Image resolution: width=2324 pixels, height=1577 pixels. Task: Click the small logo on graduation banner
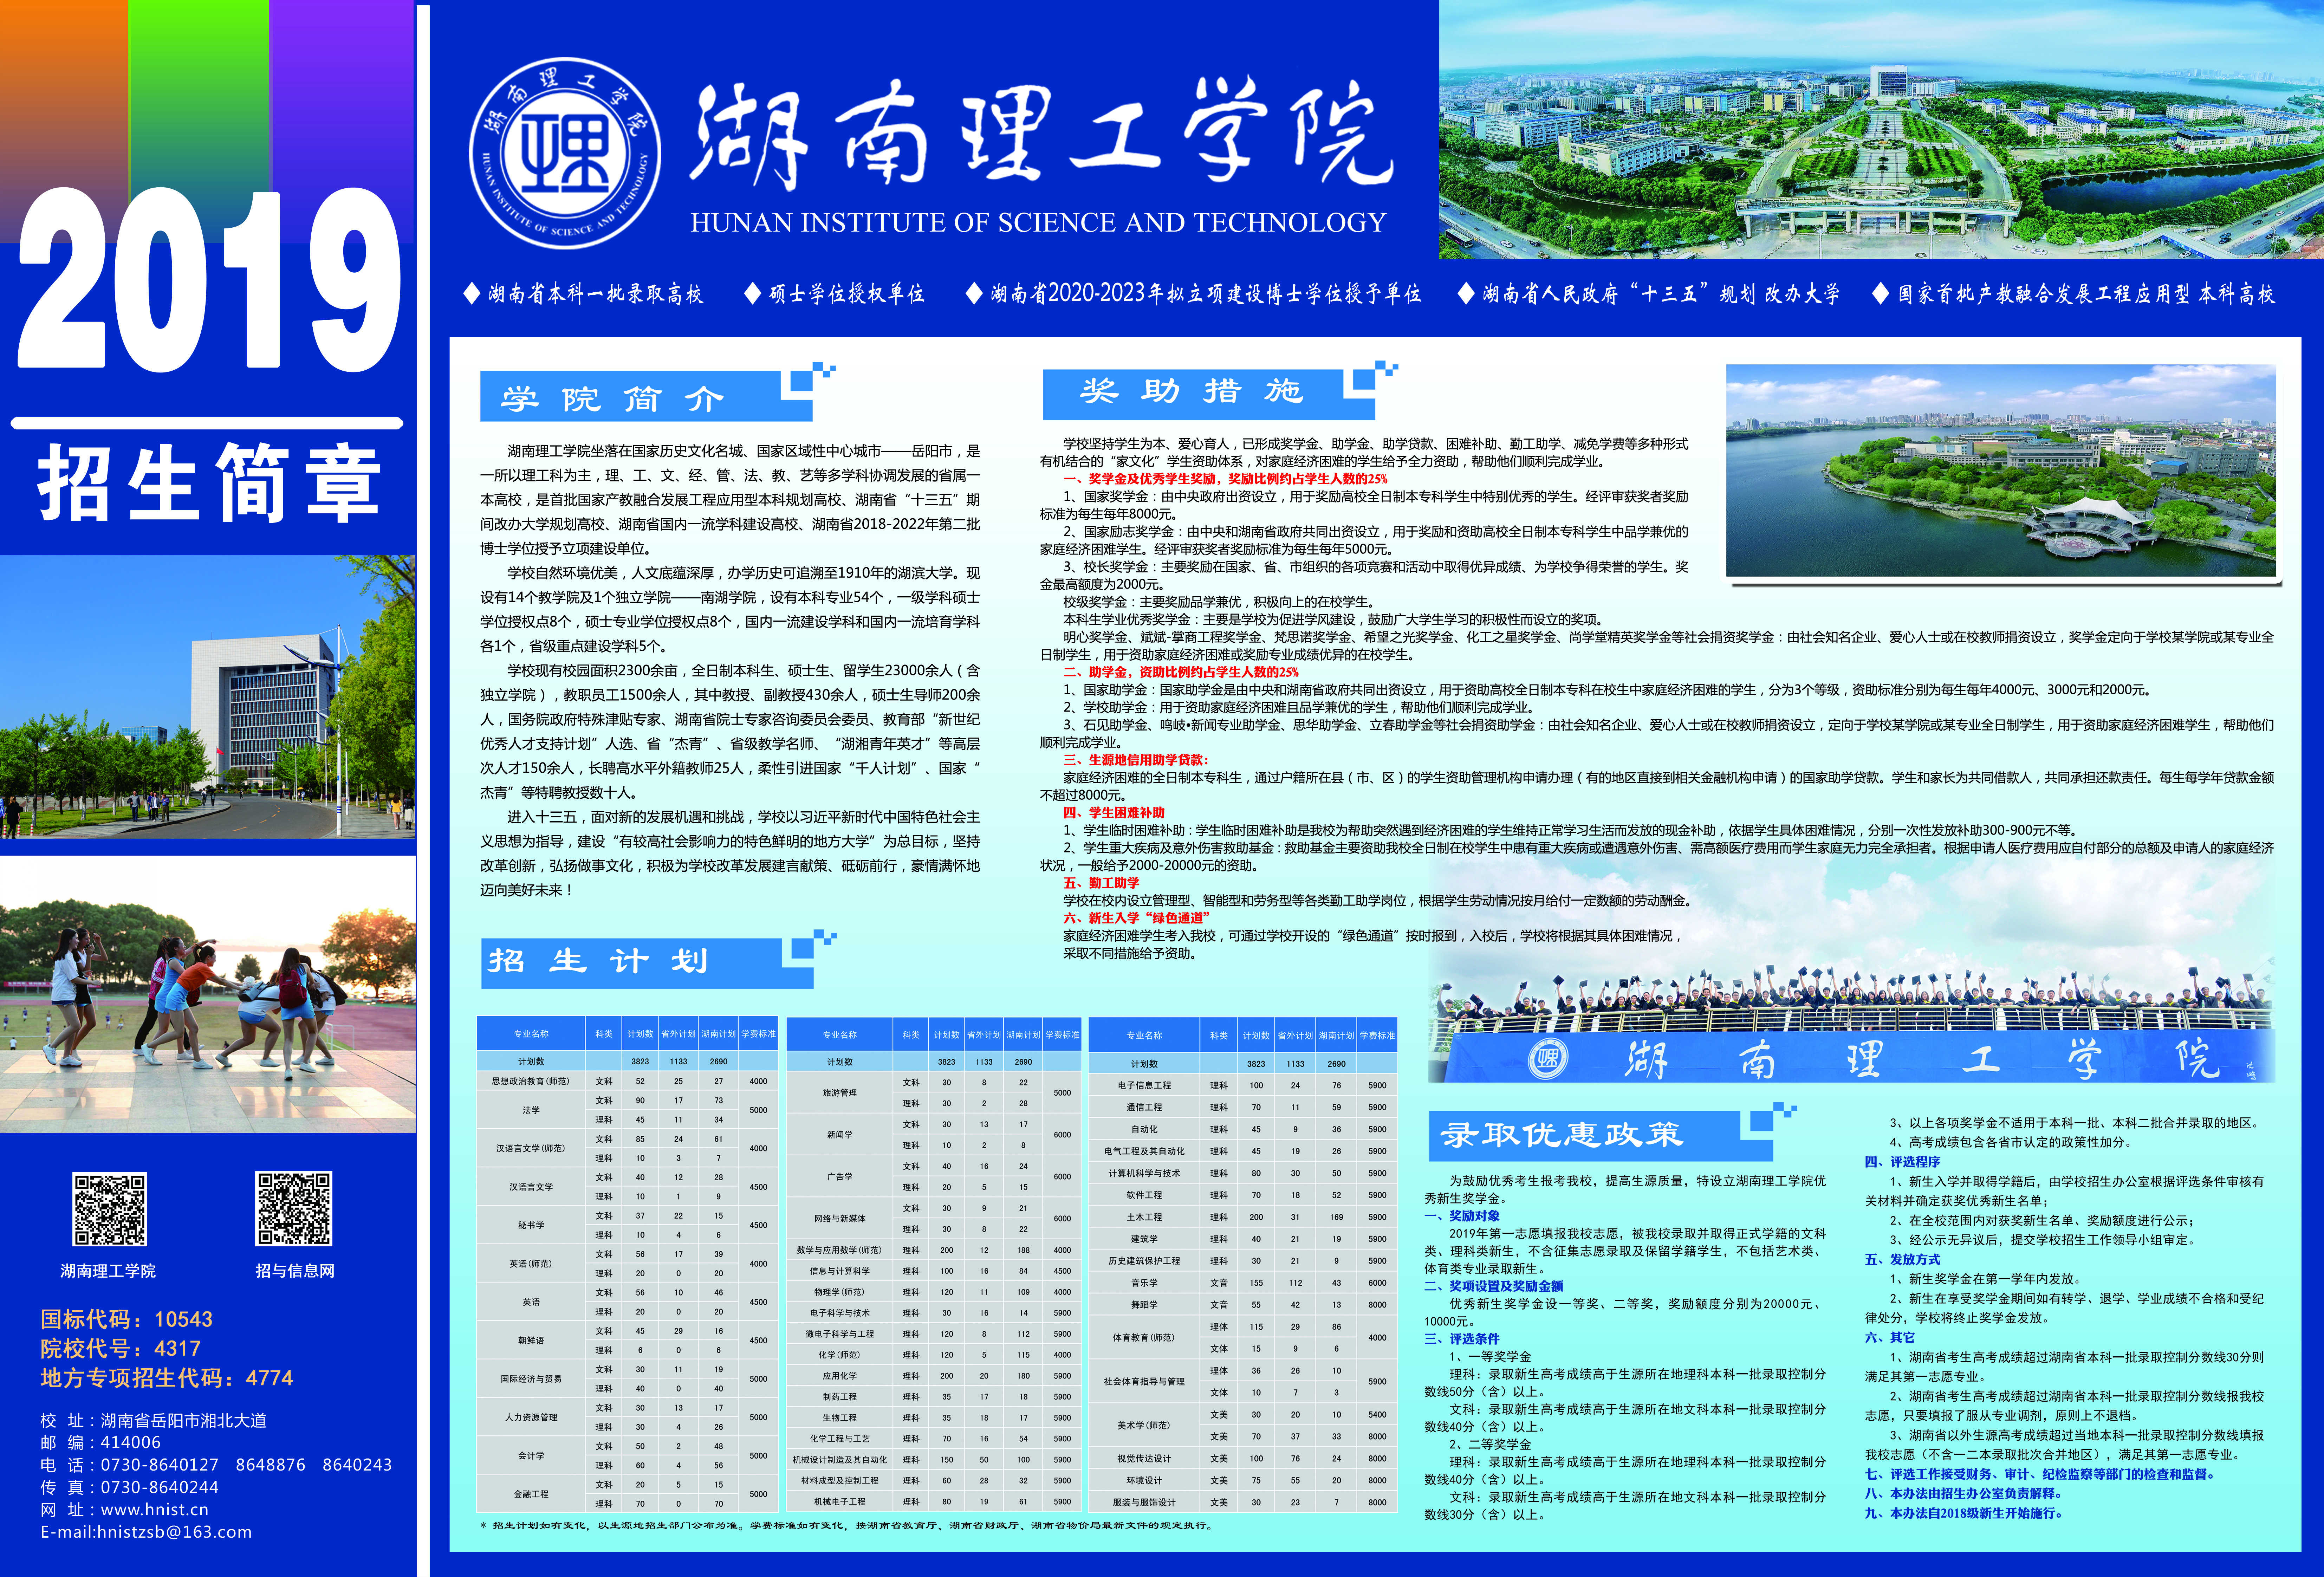(x=1548, y=1059)
